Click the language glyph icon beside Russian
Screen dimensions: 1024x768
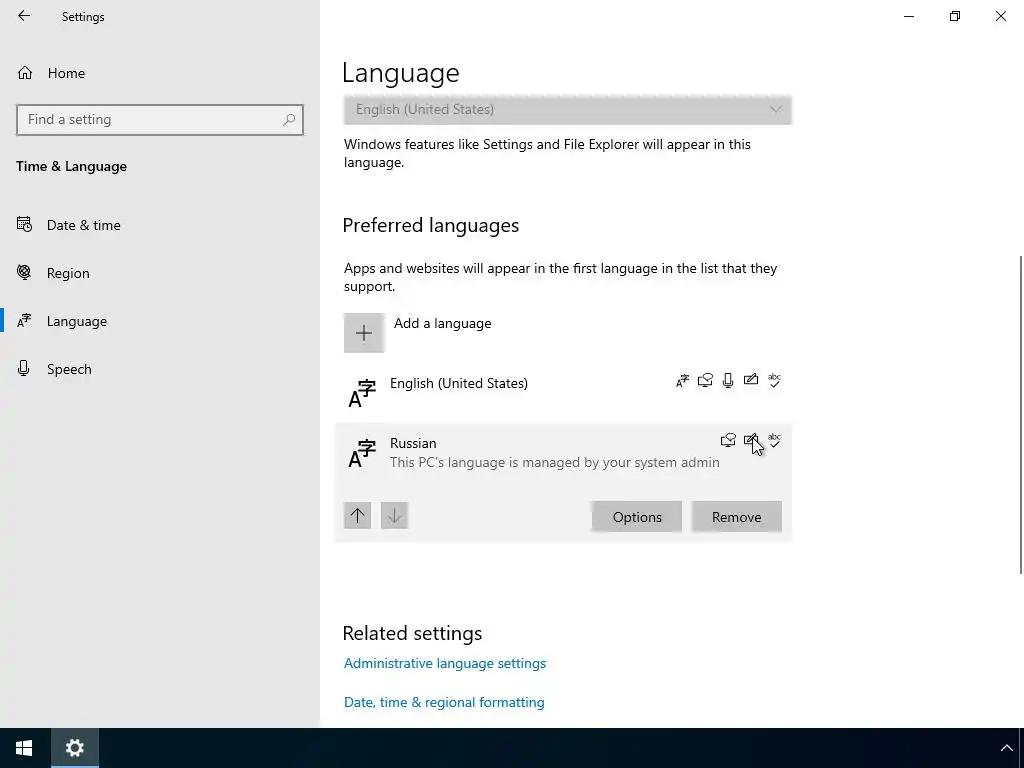[362, 453]
